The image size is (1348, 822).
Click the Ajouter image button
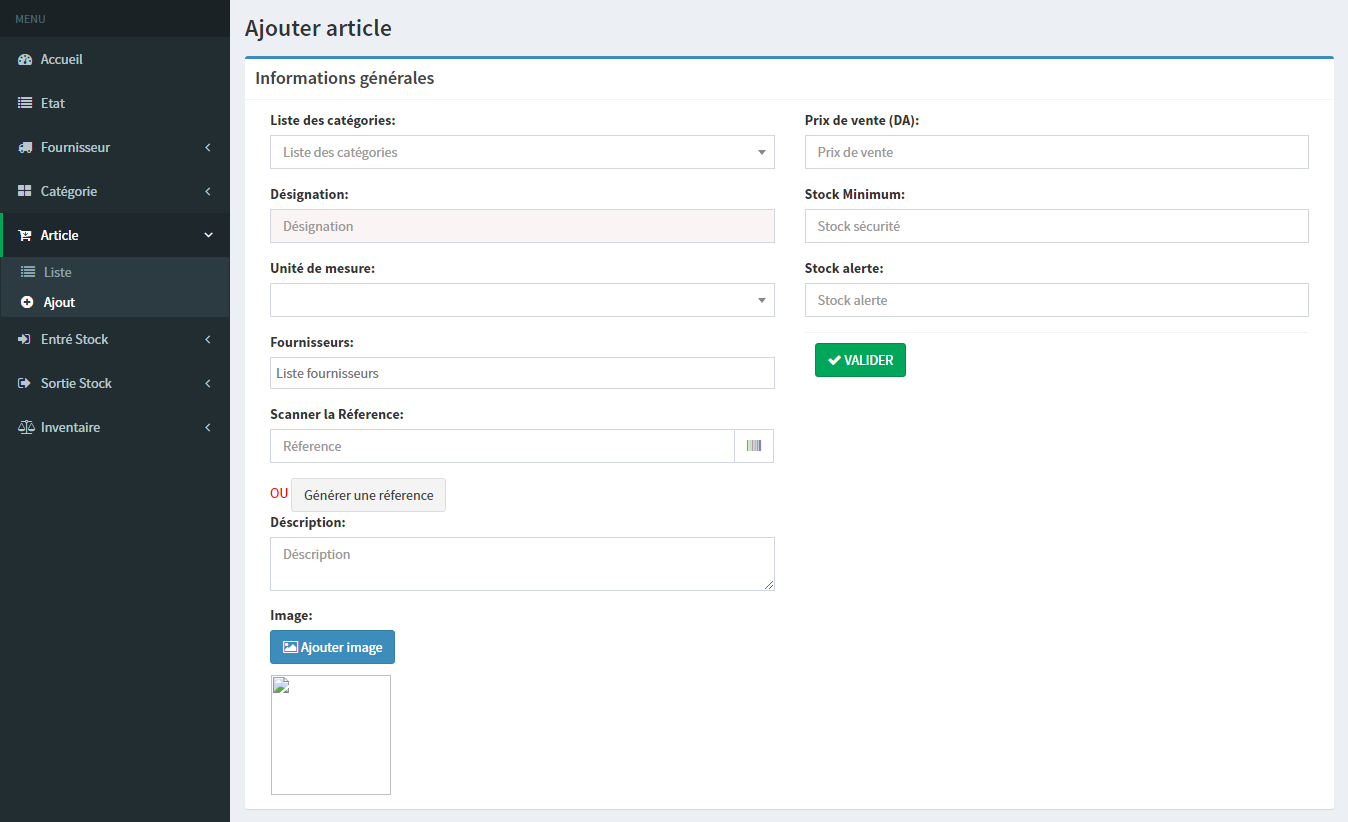tap(332, 647)
